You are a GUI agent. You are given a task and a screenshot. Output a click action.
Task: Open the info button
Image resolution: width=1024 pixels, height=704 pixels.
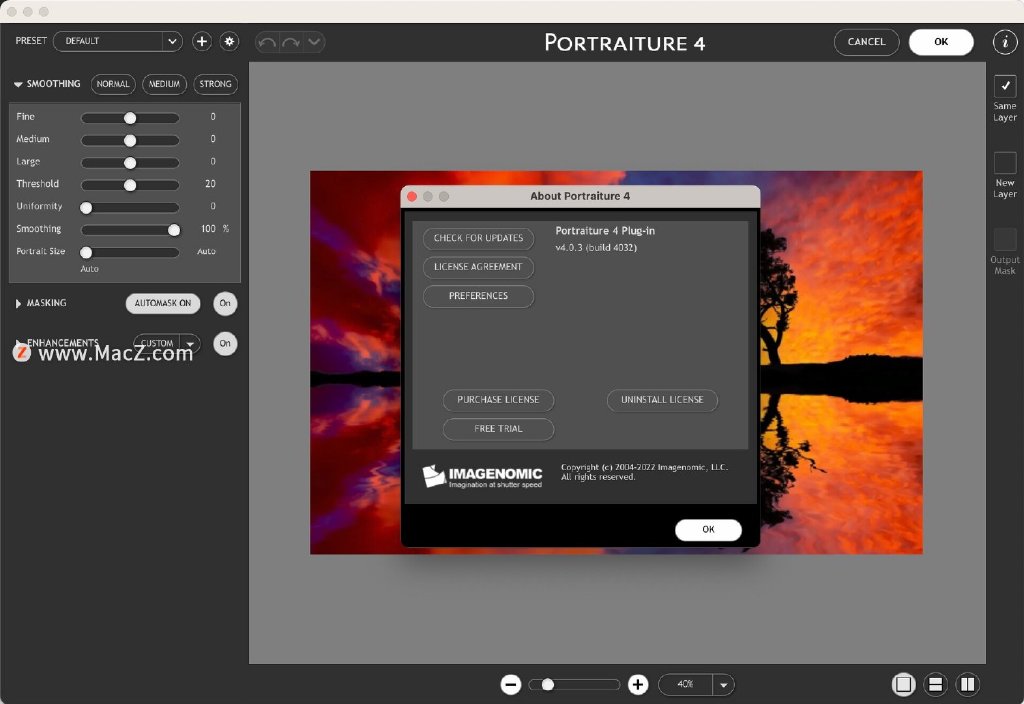pos(1005,42)
